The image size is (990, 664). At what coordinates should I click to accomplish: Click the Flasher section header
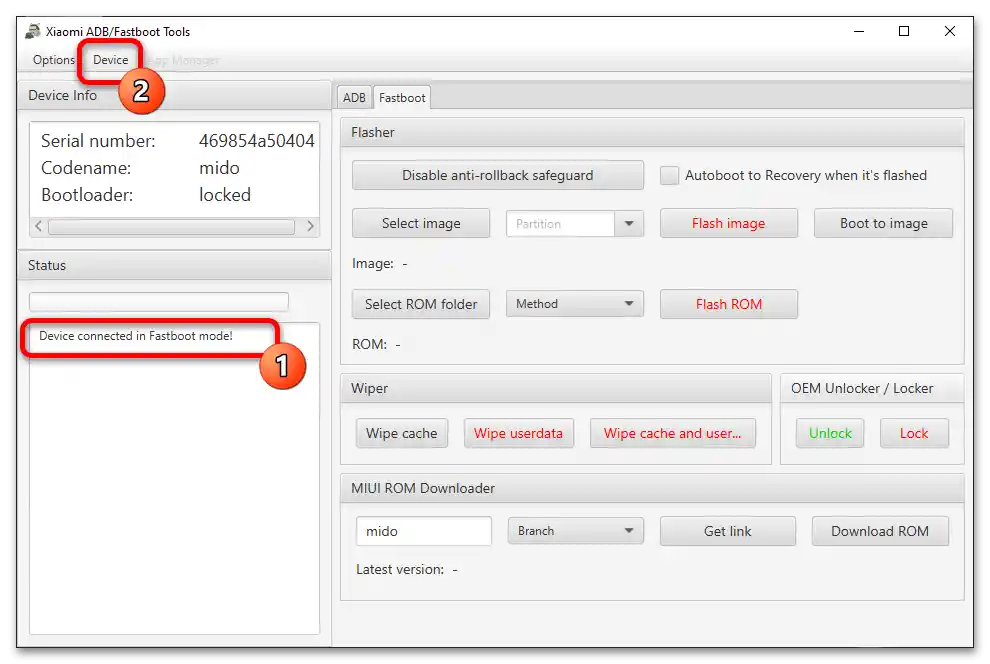pyautogui.click(x=652, y=133)
